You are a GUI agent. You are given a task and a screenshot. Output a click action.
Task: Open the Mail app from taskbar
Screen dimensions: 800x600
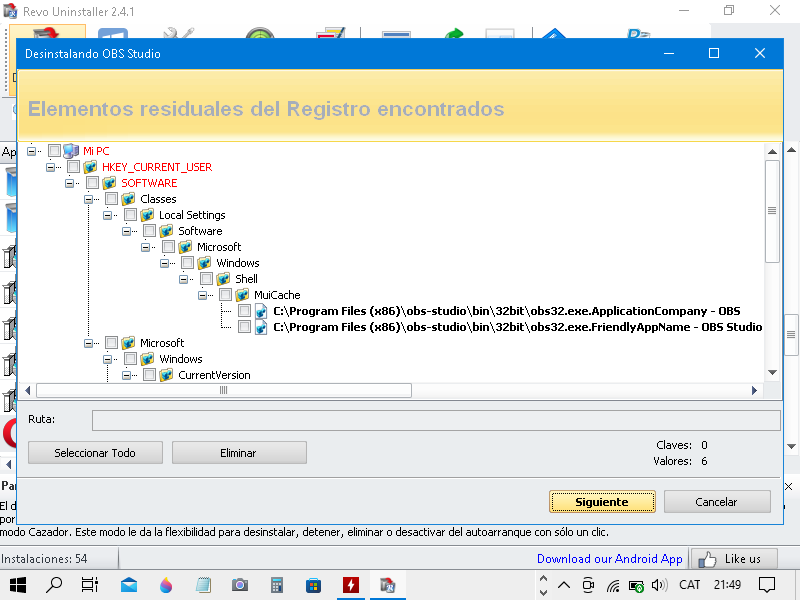[129, 585]
